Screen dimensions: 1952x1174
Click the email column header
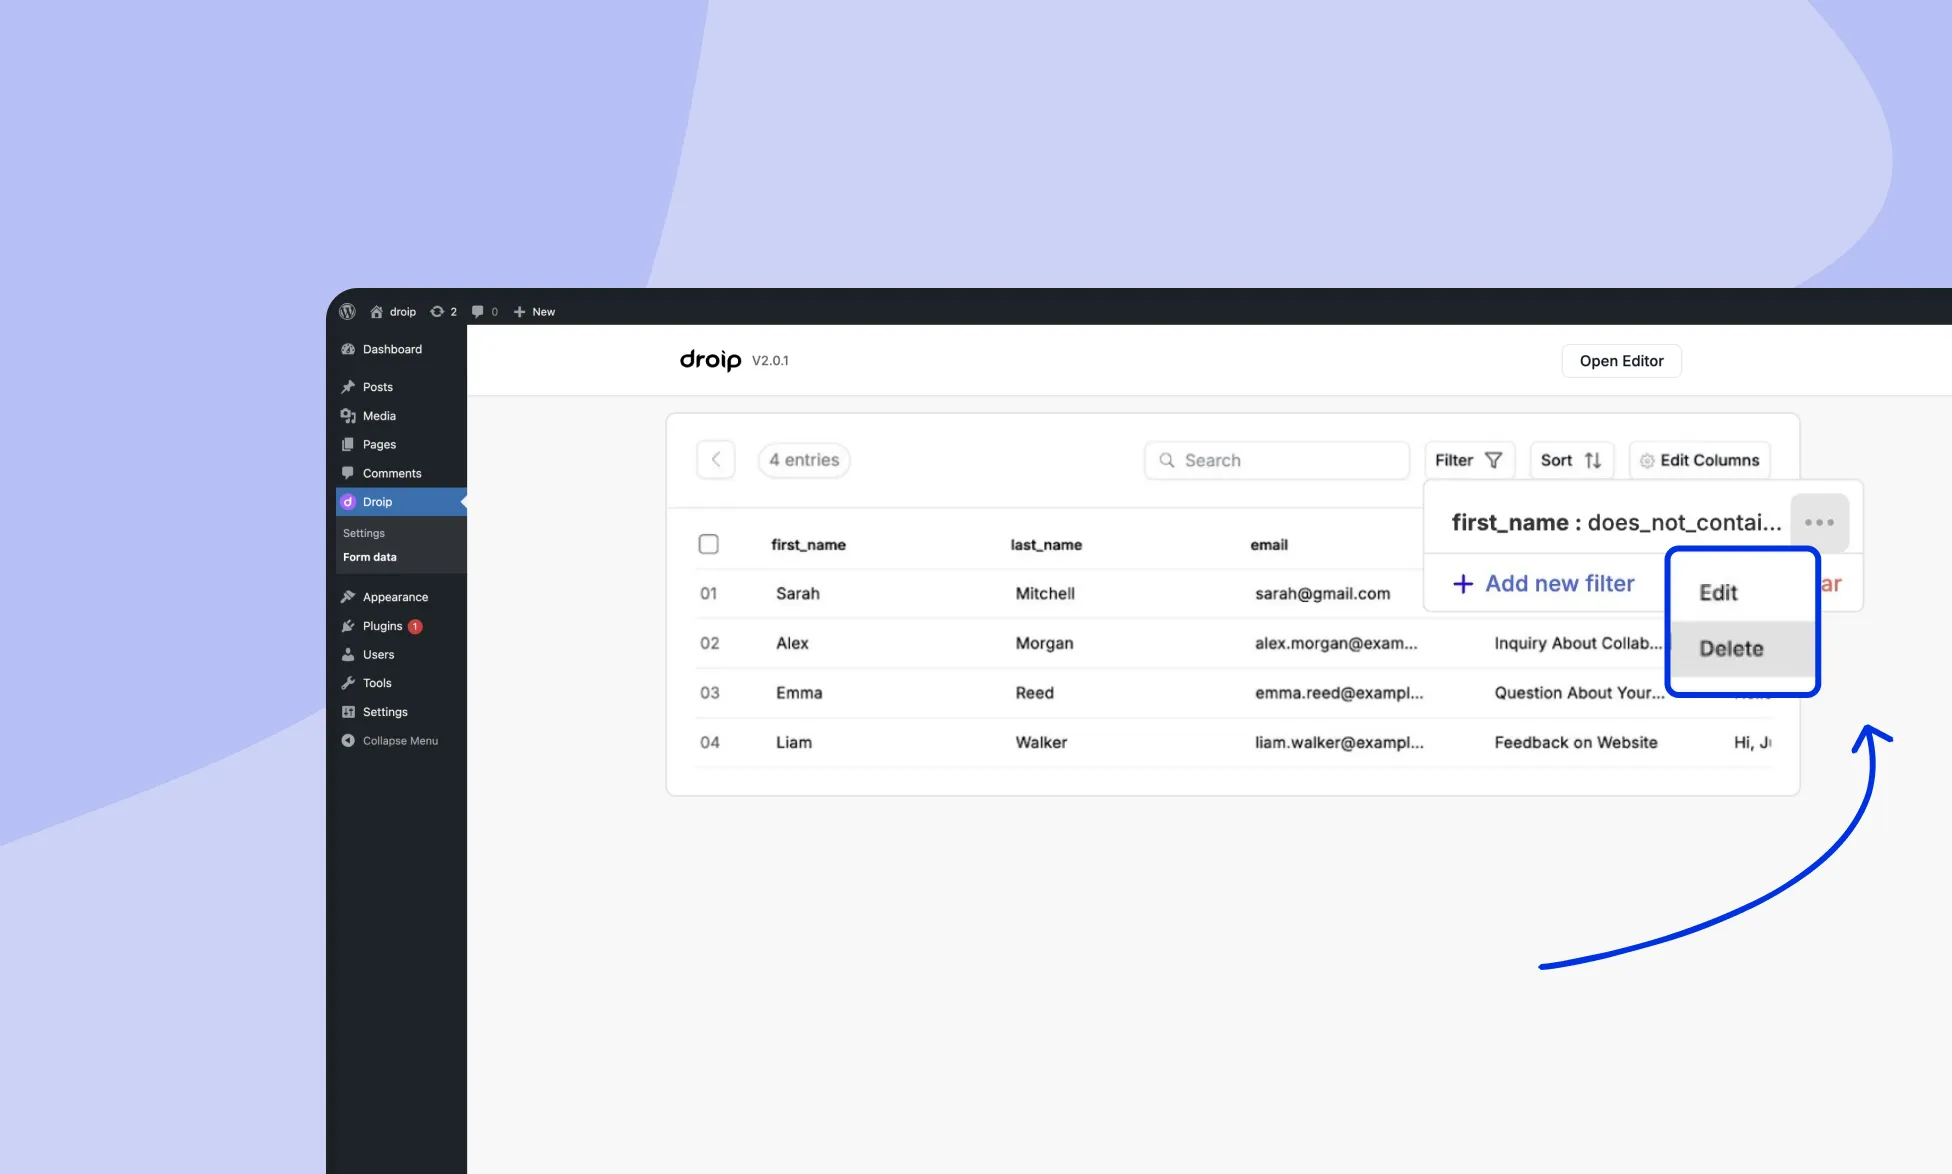tap(1269, 545)
